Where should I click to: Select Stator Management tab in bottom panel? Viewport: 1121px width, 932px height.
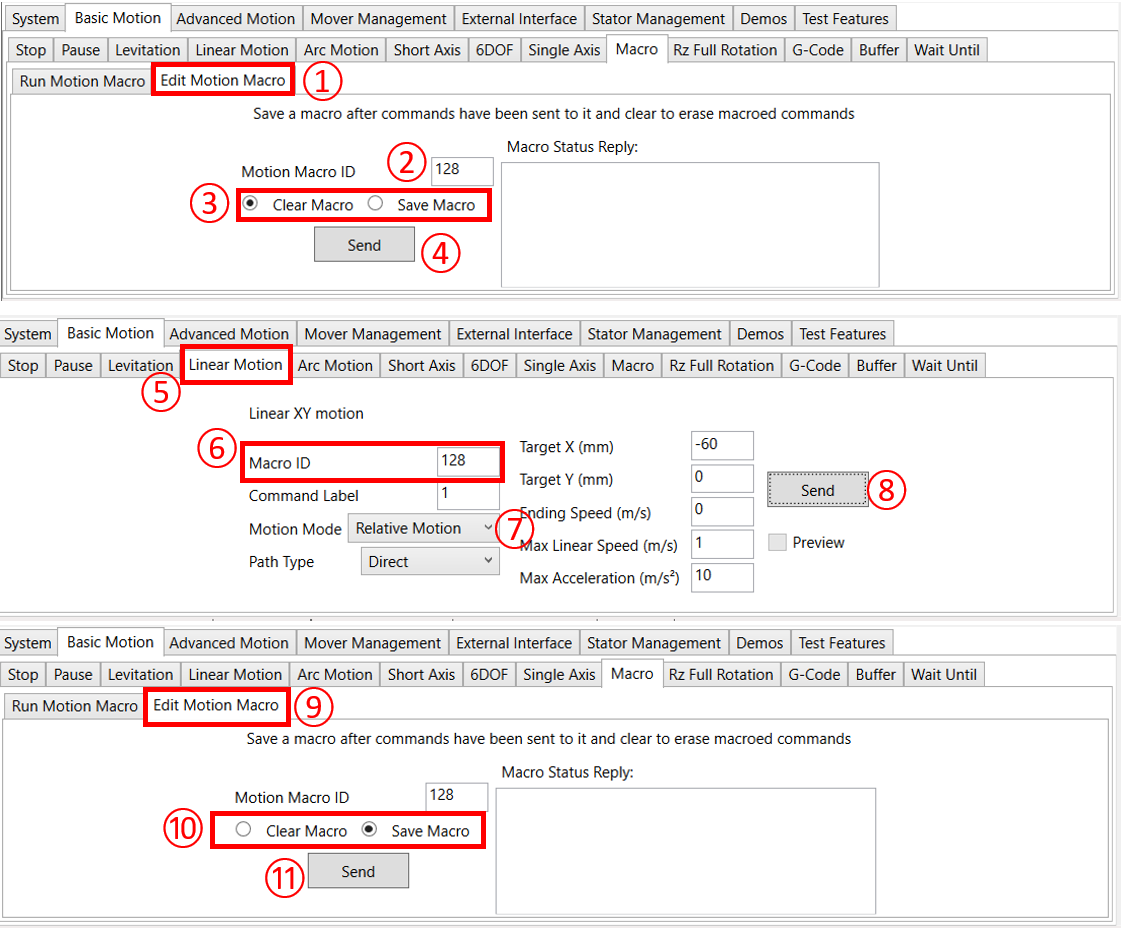click(x=656, y=643)
